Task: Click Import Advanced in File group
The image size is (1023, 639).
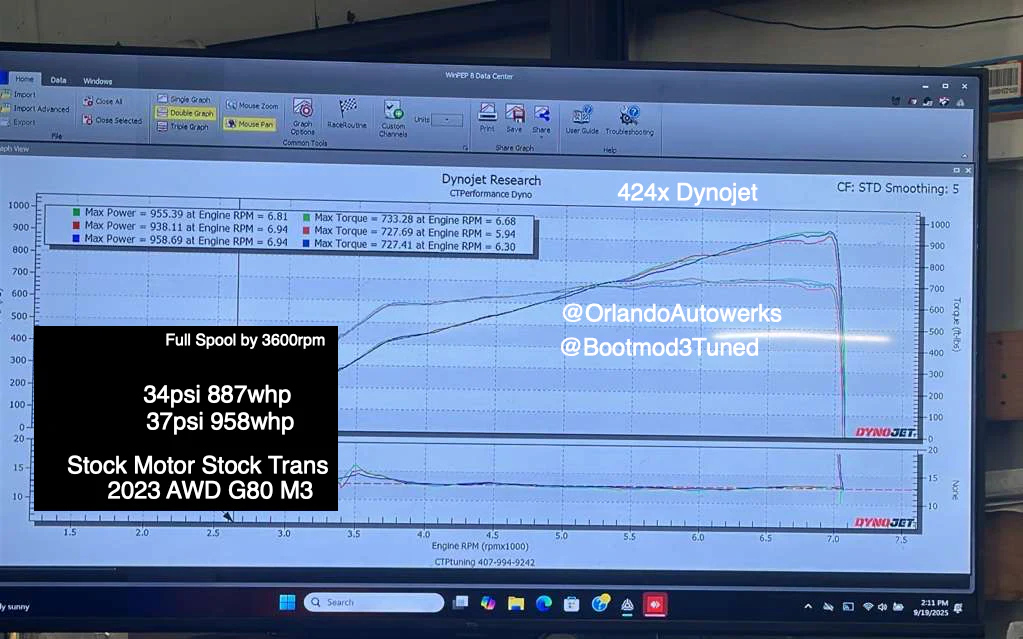Action: (x=36, y=109)
